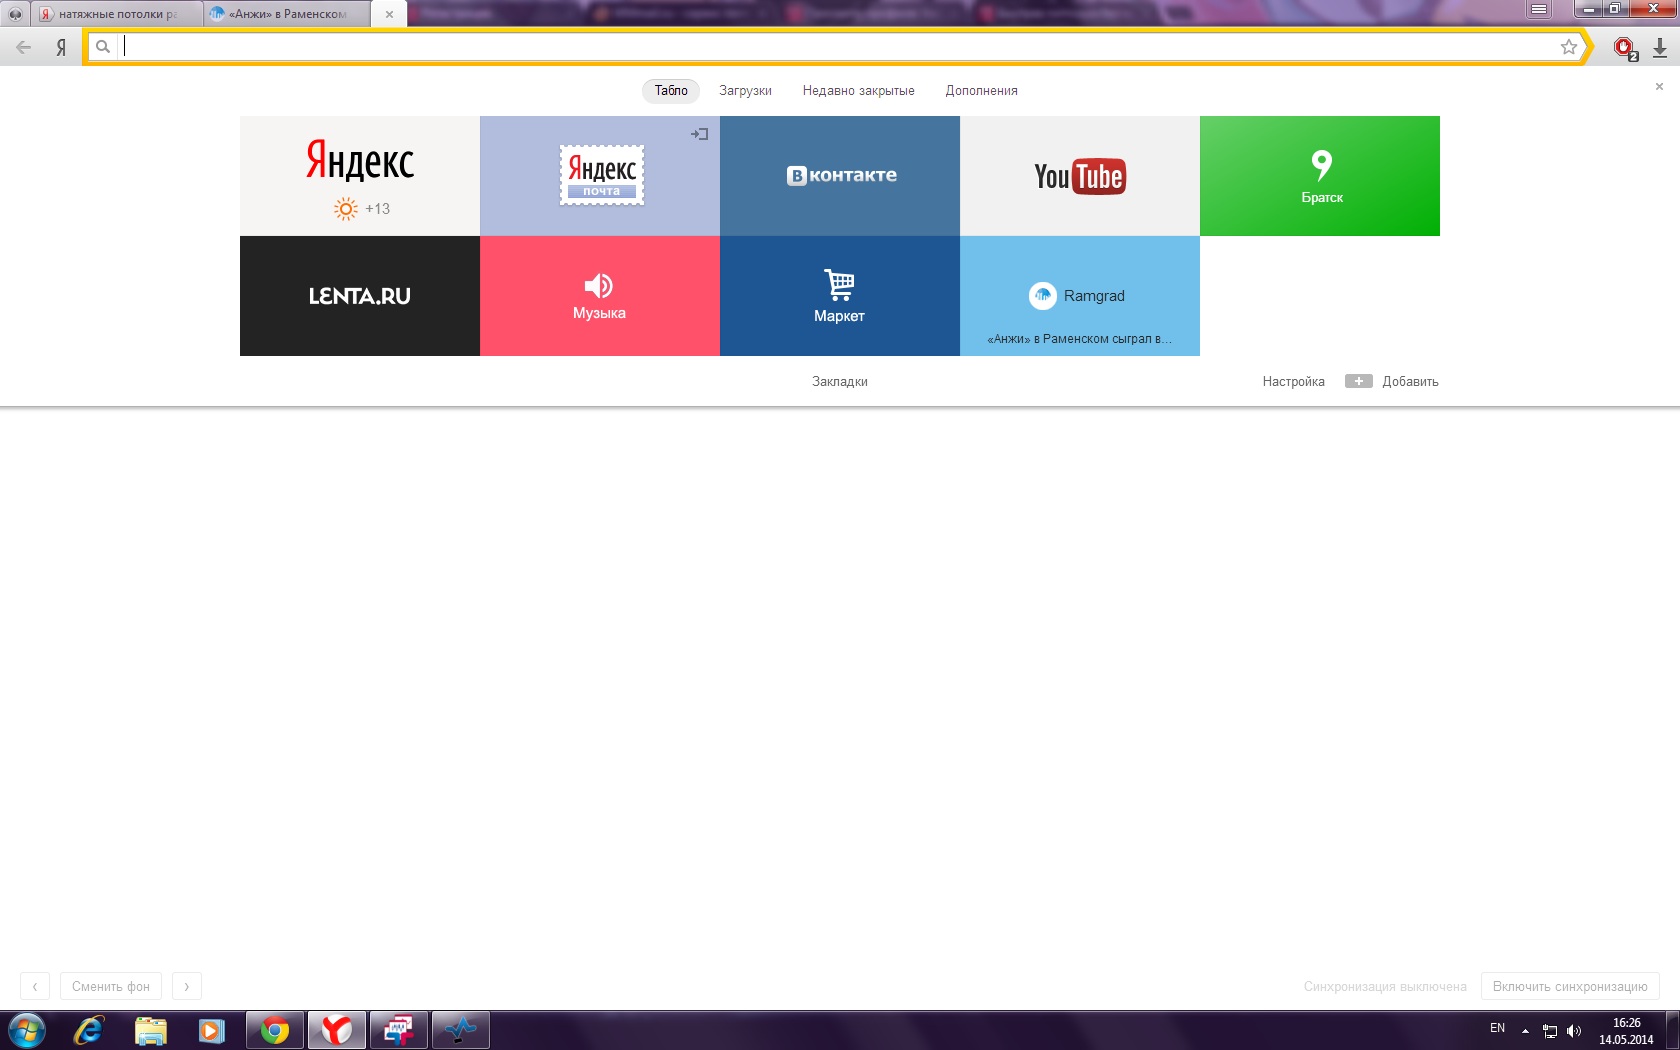Open the Windows Start menu

pos(26,1030)
